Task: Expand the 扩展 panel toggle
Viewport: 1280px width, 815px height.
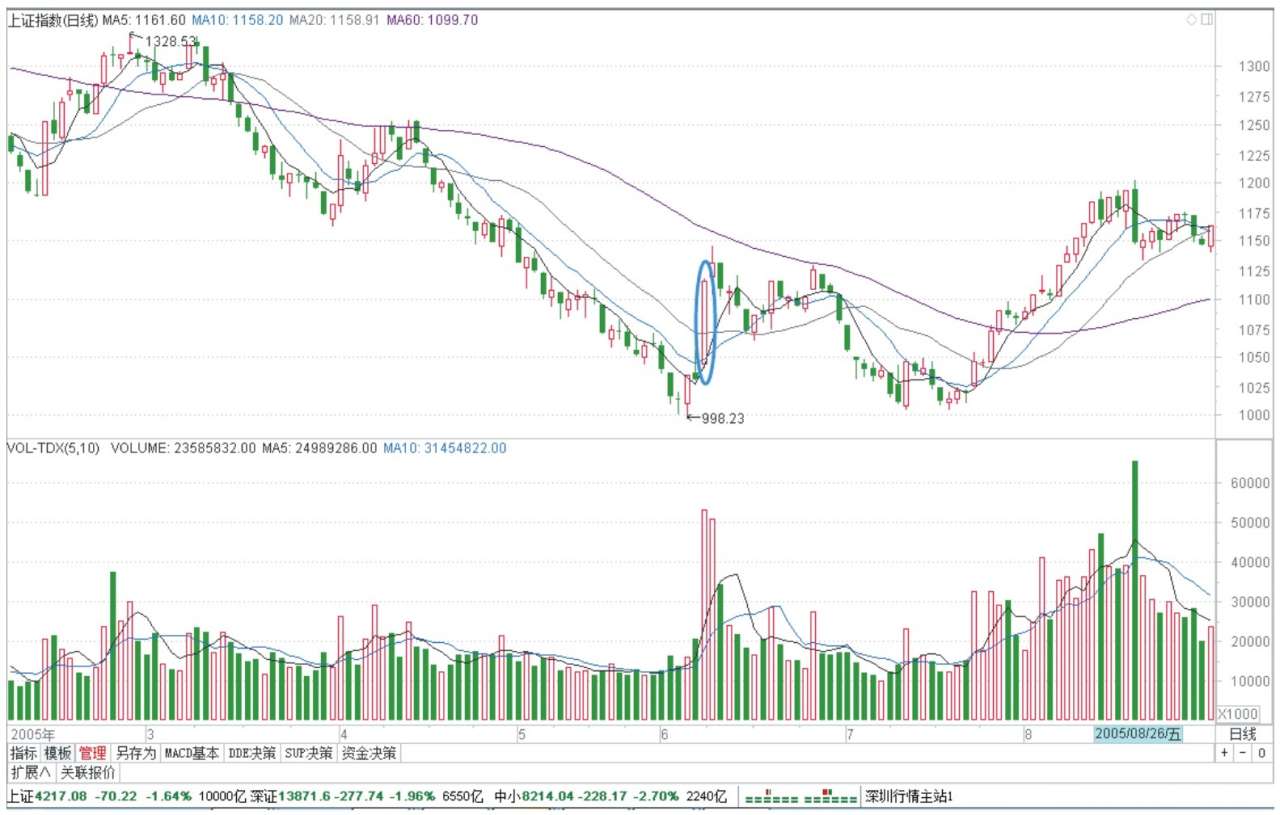Action: (x=31, y=773)
